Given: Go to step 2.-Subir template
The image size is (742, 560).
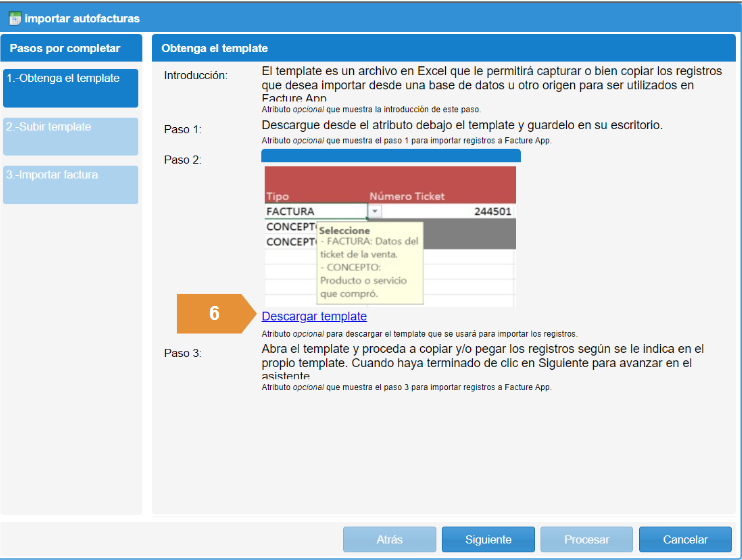Looking at the screenshot, I should pos(70,136).
